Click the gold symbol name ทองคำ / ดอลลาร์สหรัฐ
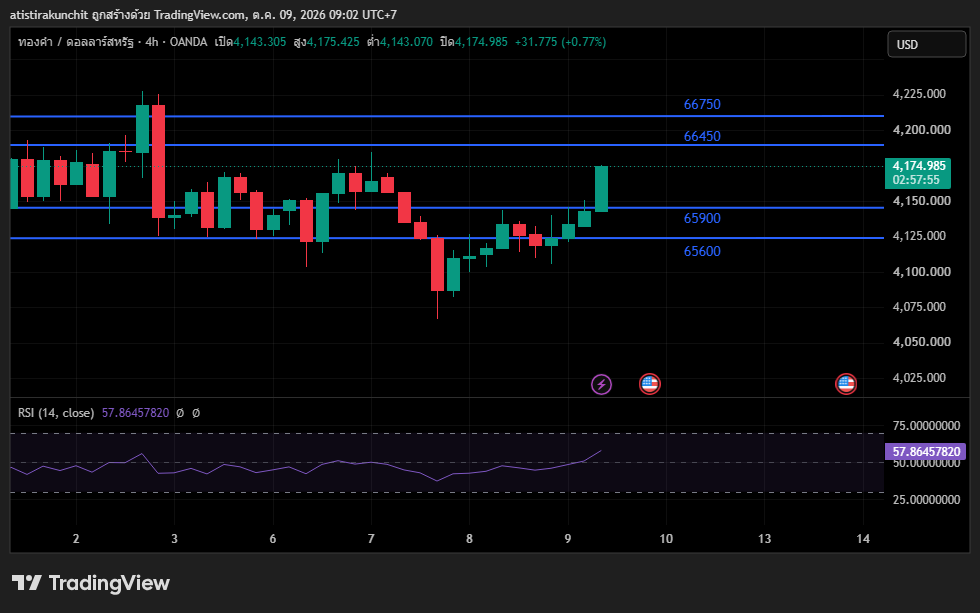 [76, 42]
